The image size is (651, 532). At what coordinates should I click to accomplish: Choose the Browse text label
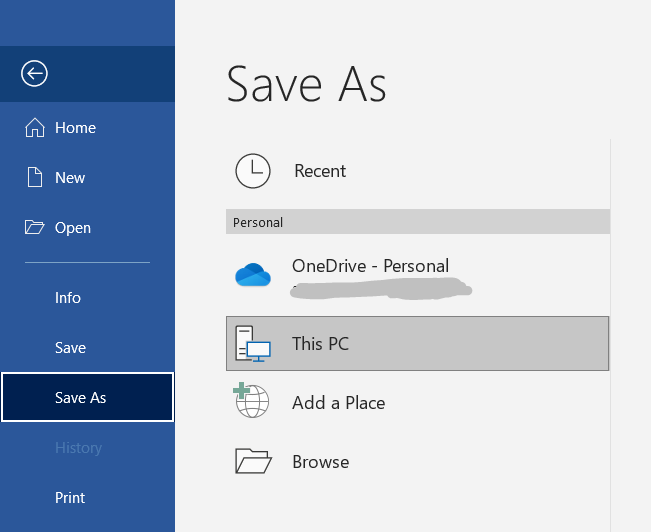pos(320,462)
